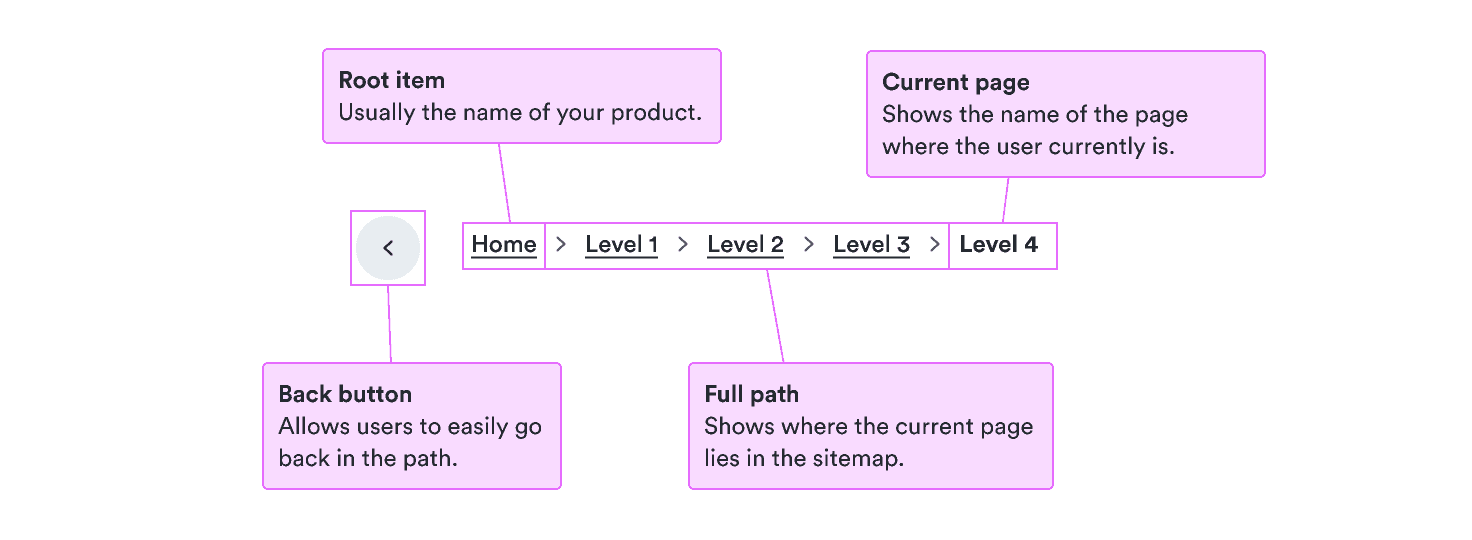Click the "Back button" heading
The height and width of the screenshot is (540, 1472).
(x=345, y=394)
